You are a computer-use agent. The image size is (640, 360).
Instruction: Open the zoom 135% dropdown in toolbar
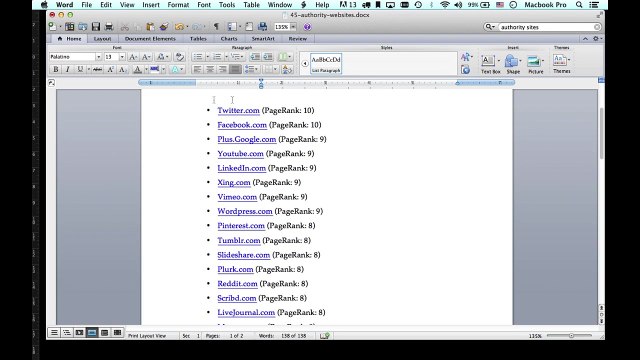tap(293, 27)
